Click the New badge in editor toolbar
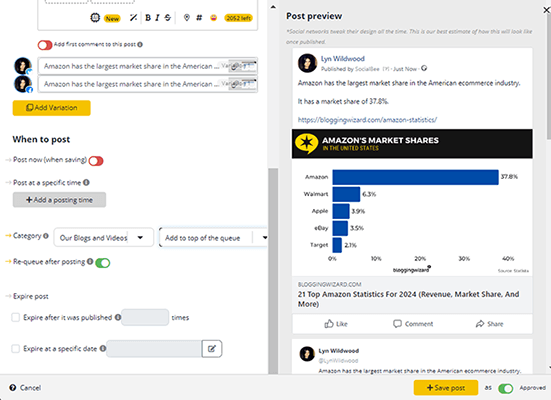Viewport: 551px width, 400px height. 112,18
